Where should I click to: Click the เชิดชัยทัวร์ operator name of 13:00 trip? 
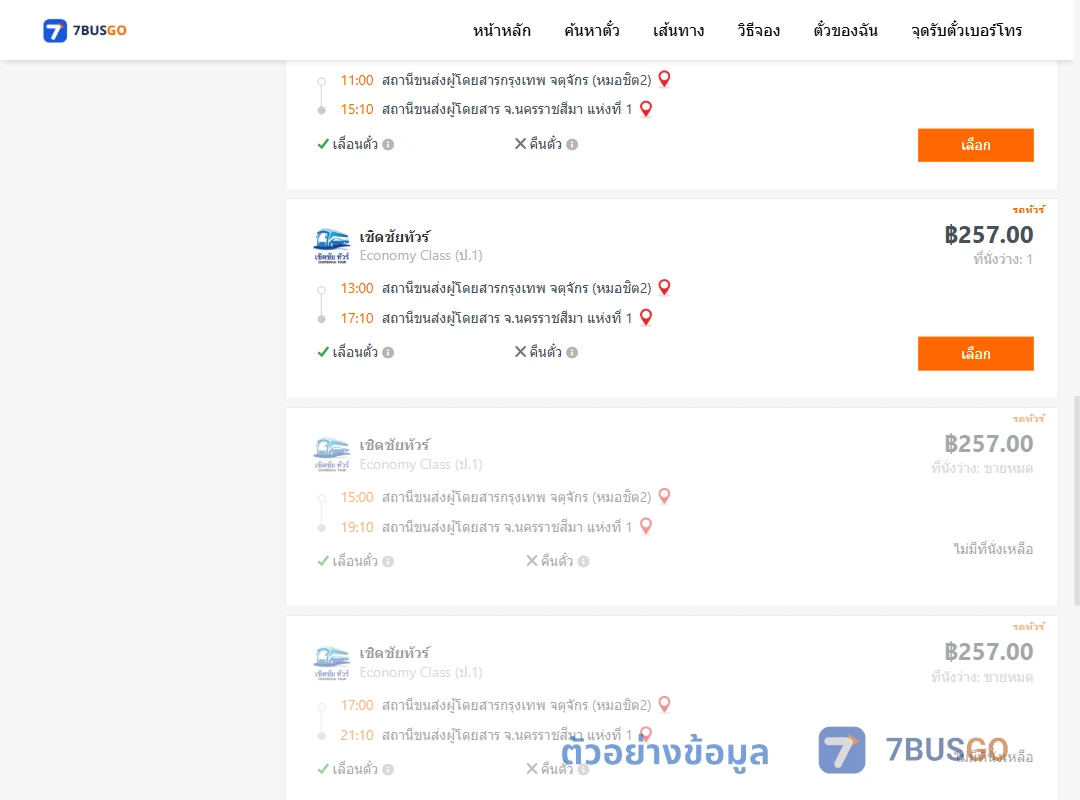pyautogui.click(x=395, y=237)
